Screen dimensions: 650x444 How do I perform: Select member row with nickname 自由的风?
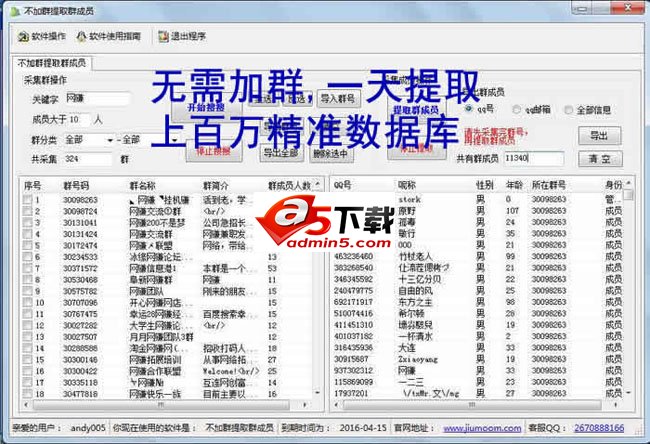tap(477, 291)
